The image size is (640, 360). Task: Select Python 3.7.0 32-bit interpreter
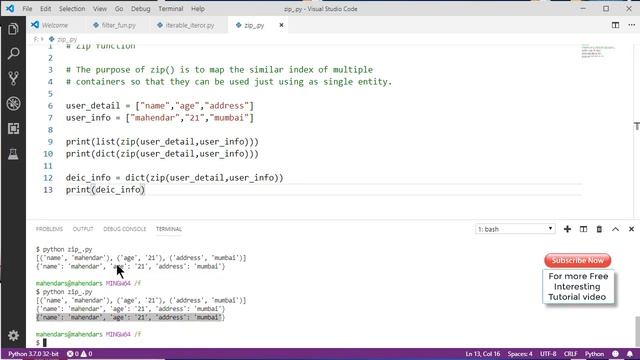(x=33, y=354)
